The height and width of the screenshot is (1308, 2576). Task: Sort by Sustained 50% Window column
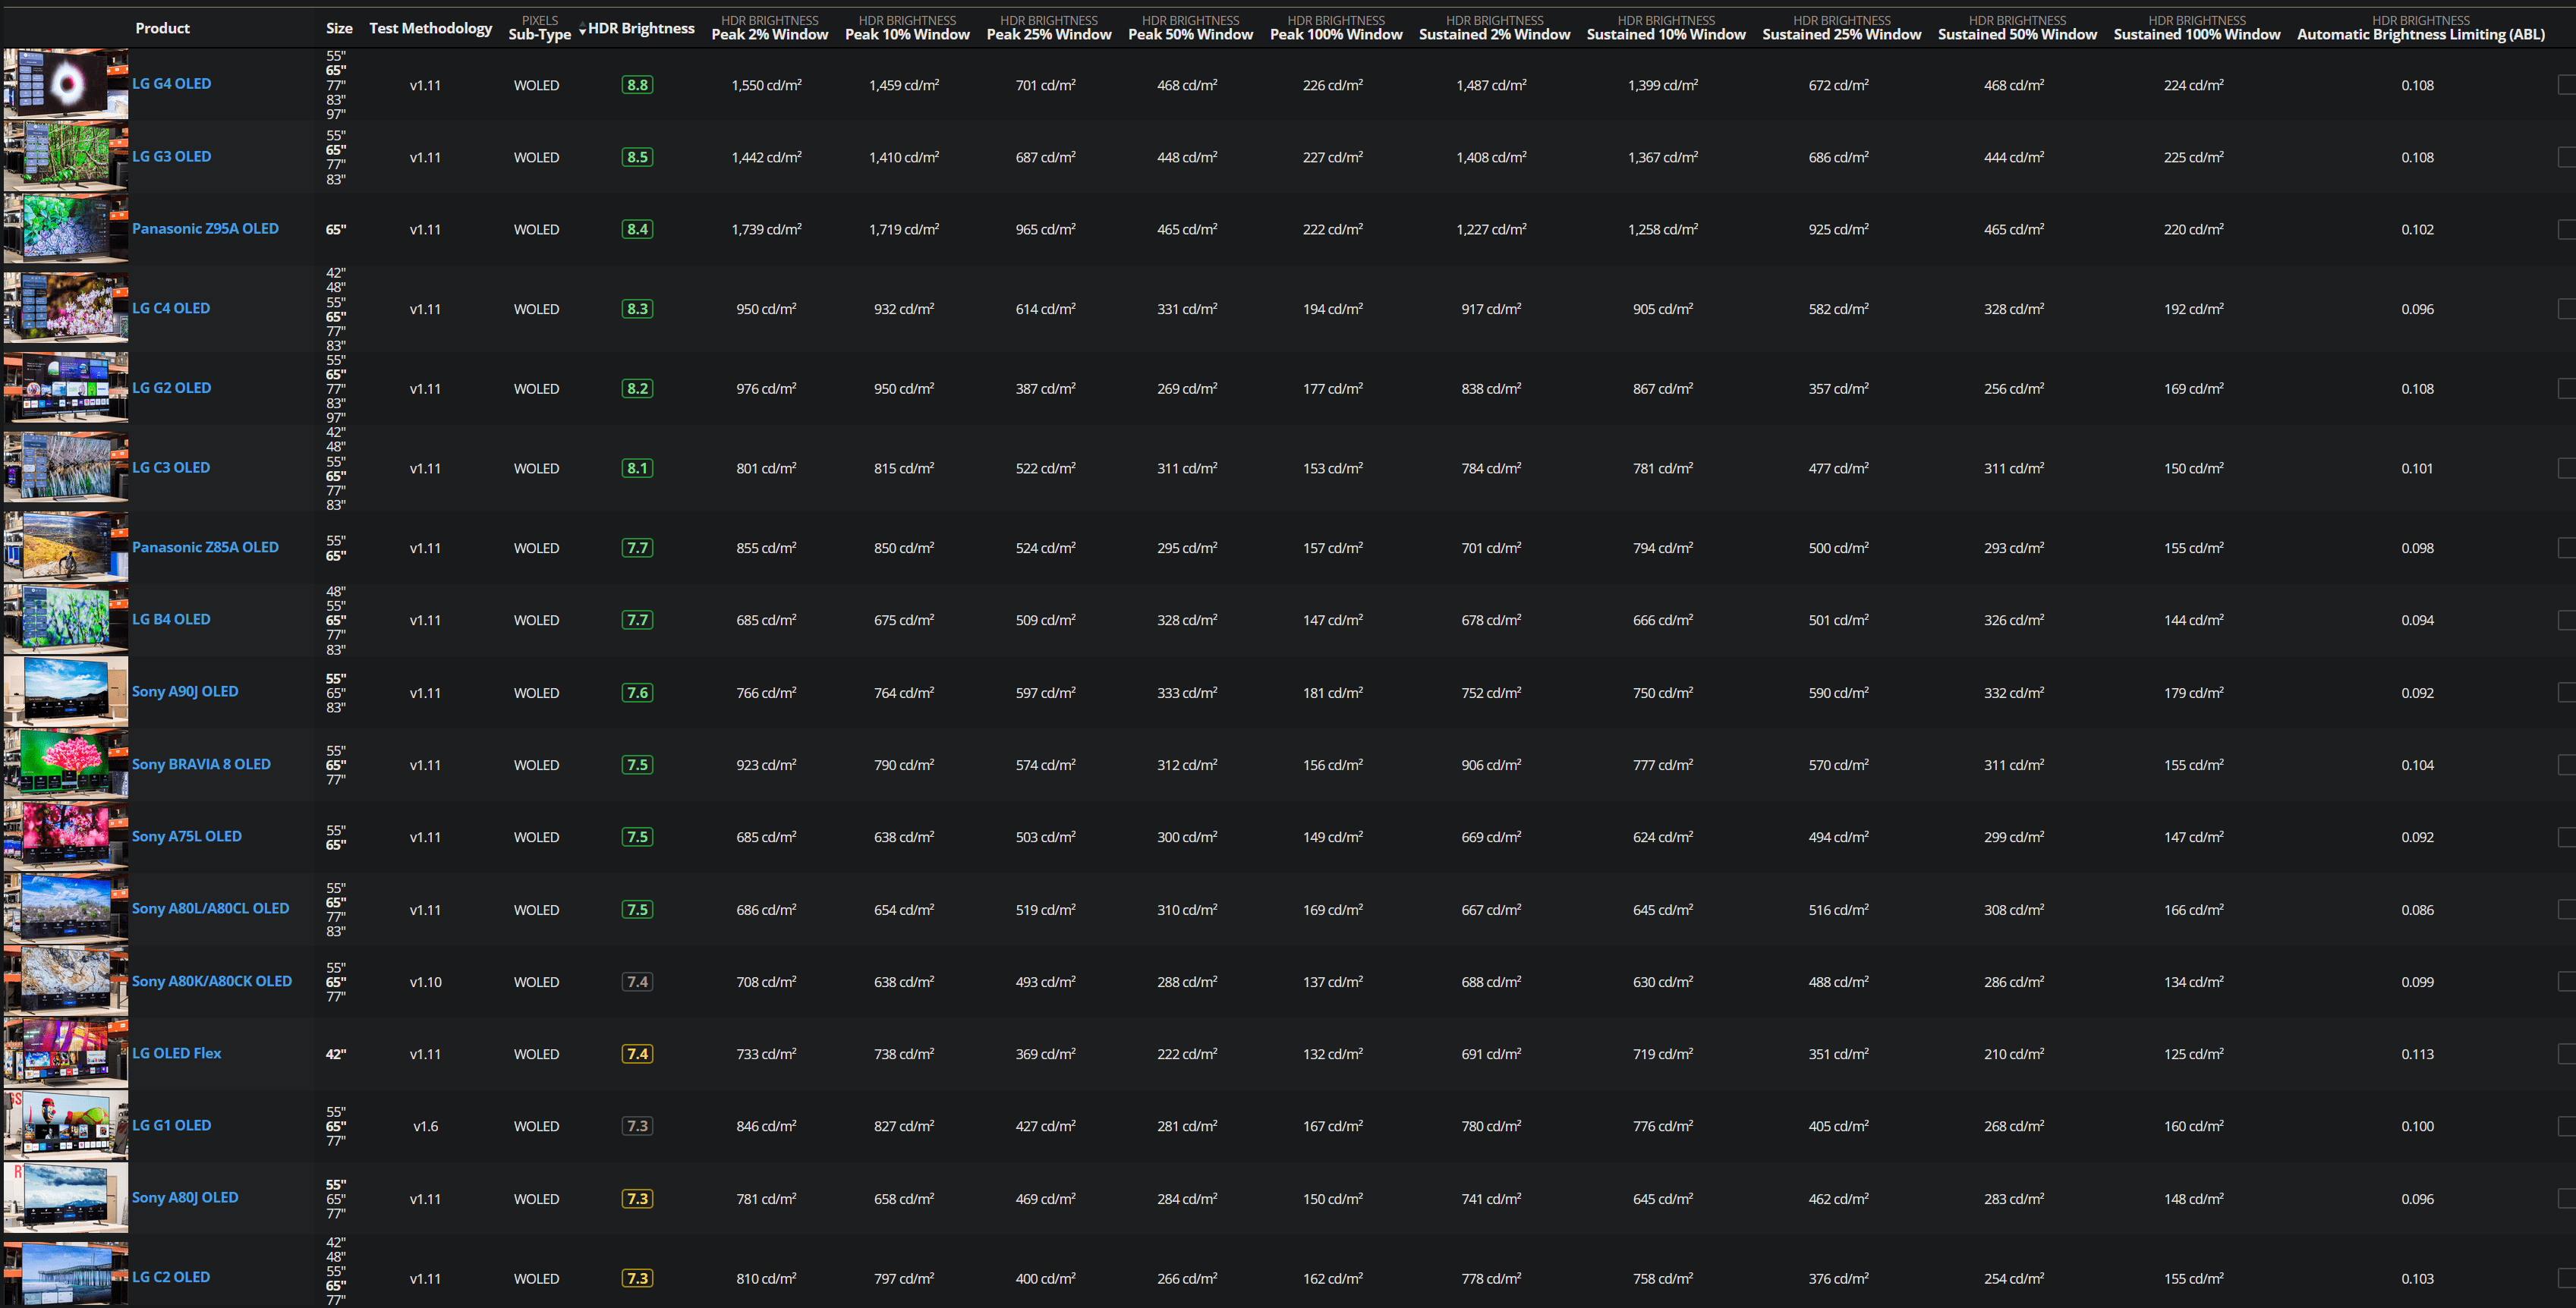pos(2017,28)
